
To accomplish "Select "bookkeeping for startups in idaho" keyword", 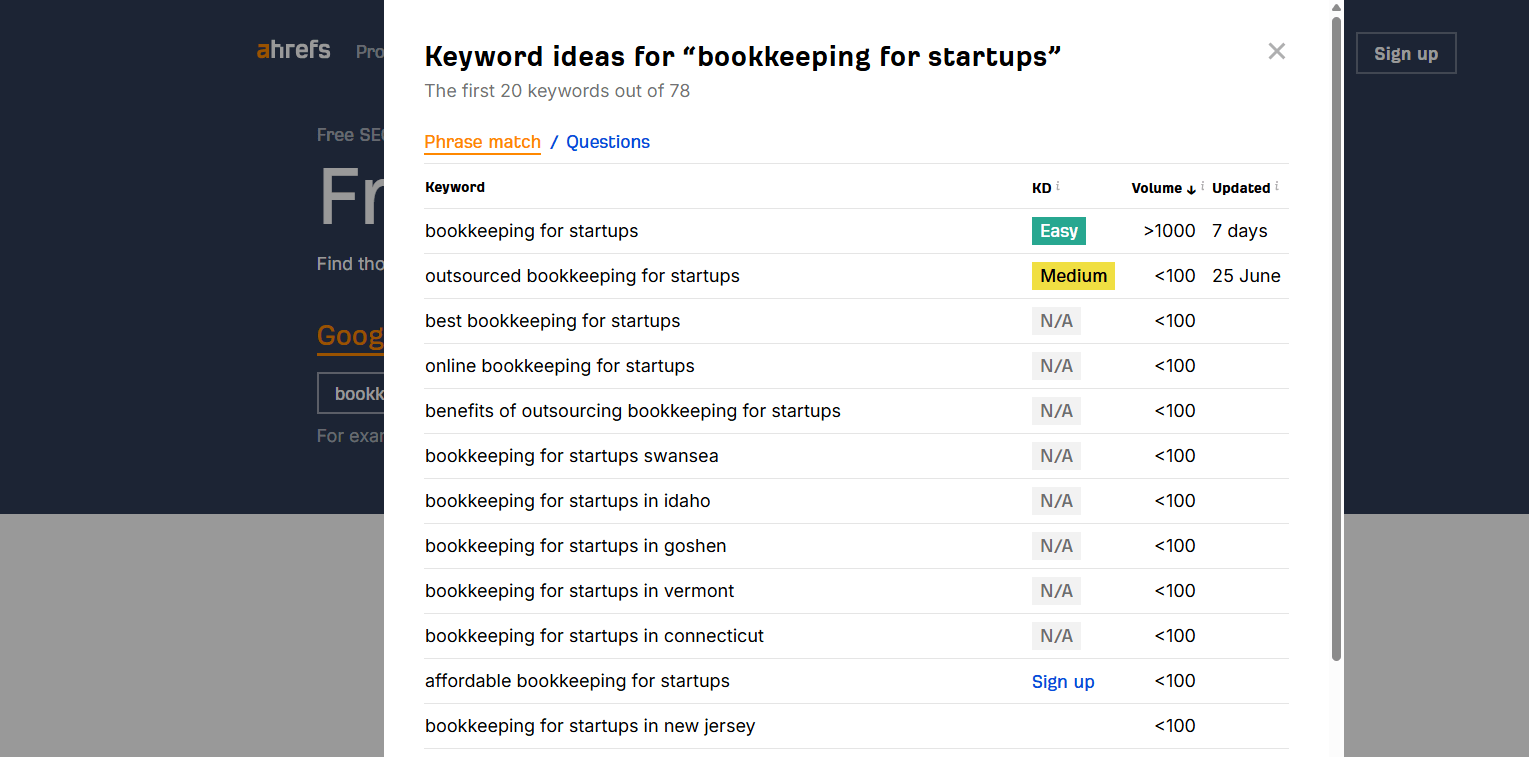I will [568, 501].
